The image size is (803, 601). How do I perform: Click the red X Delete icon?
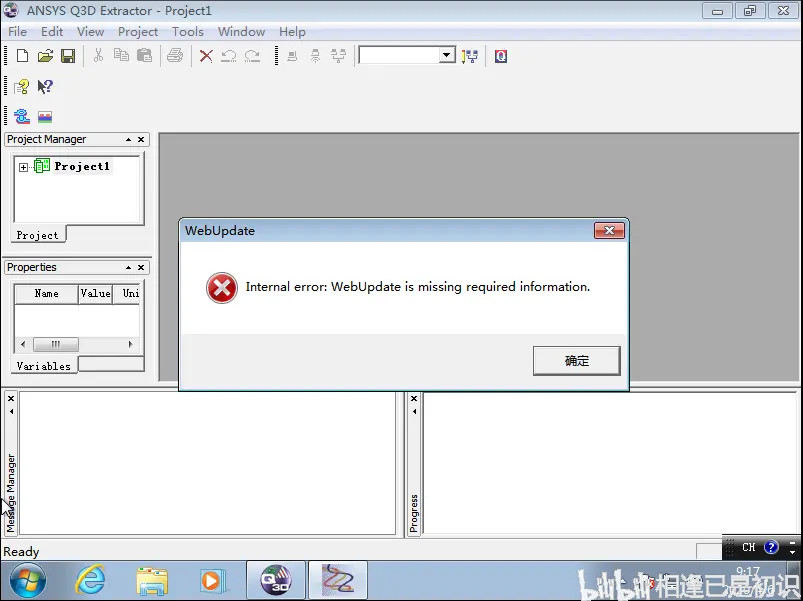tap(206, 55)
